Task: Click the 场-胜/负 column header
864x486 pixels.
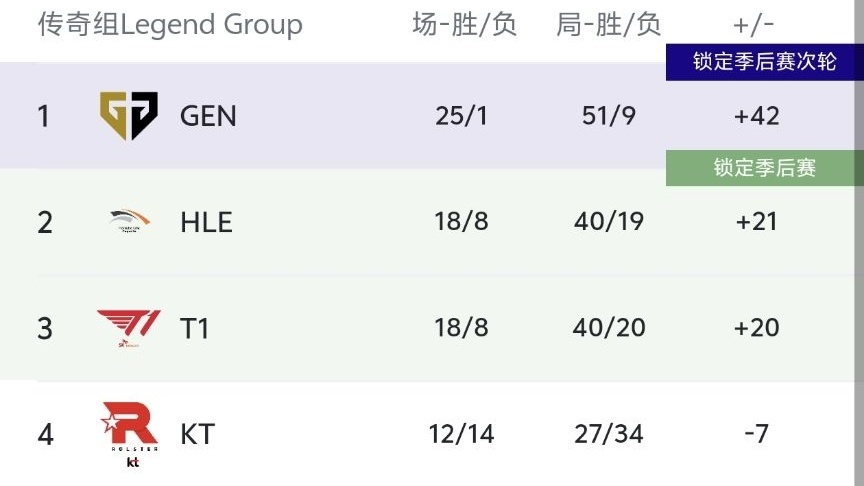Action: point(465,25)
